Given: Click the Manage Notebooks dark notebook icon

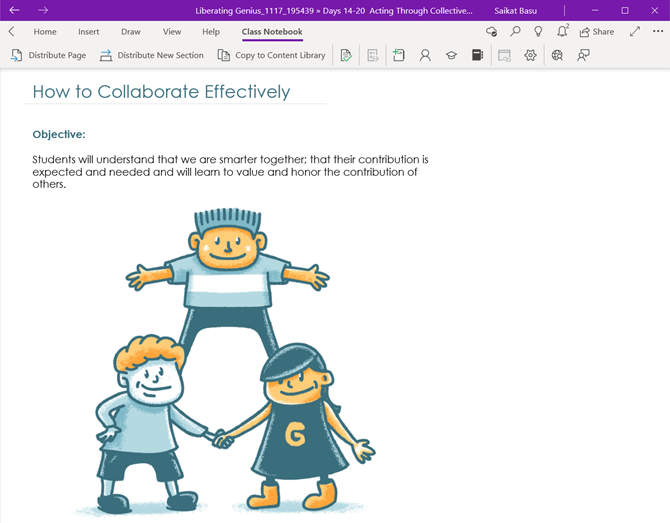Looking at the screenshot, I should pyautogui.click(x=477, y=55).
